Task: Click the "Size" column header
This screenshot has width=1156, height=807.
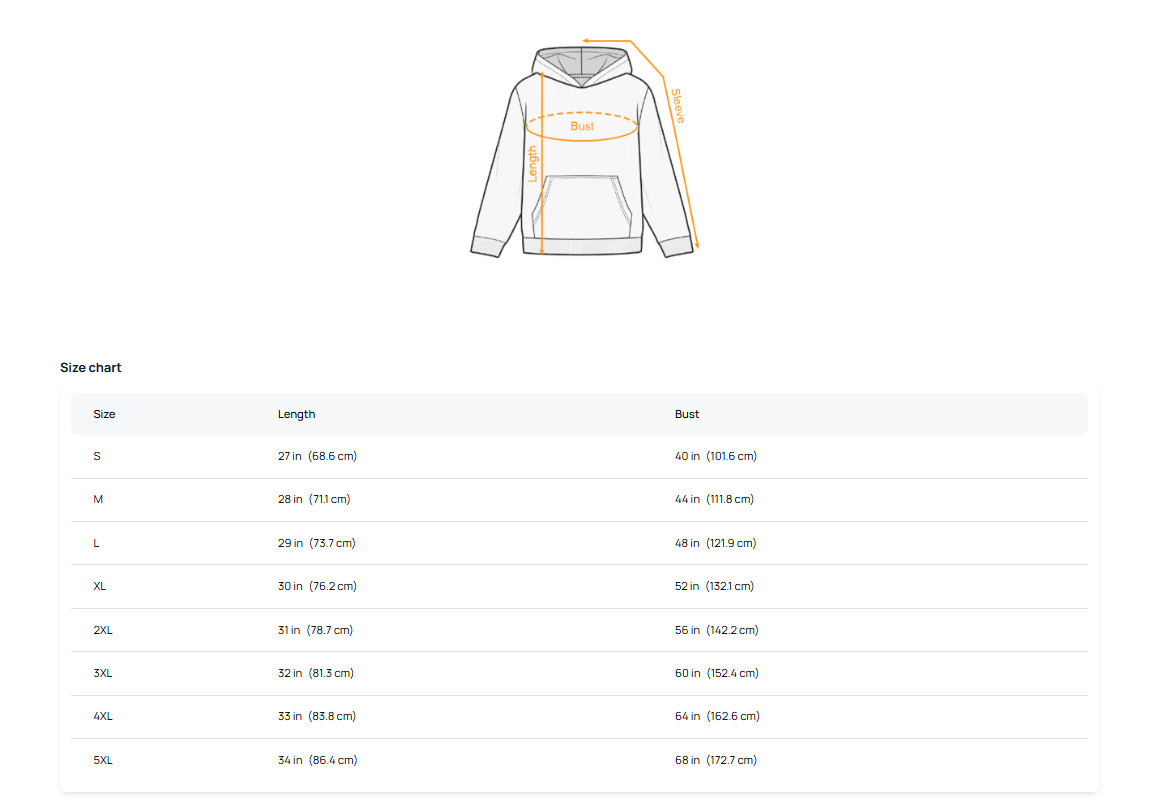Action: tap(104, 414)
